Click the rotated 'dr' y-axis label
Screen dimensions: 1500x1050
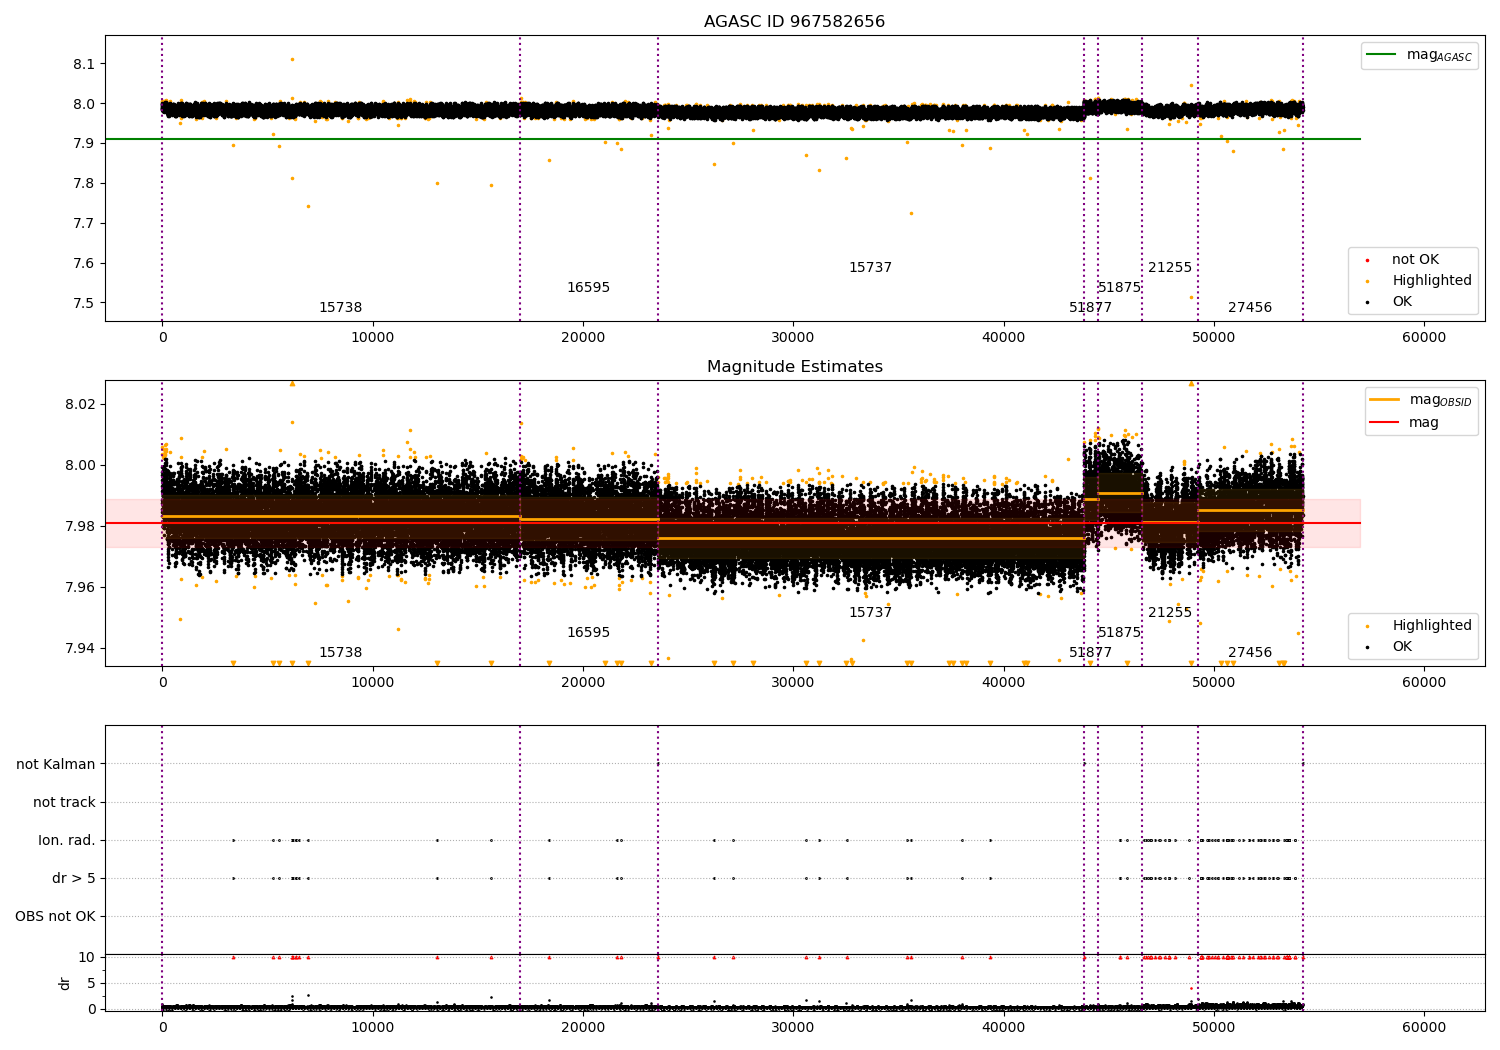[x=65, y=983]
